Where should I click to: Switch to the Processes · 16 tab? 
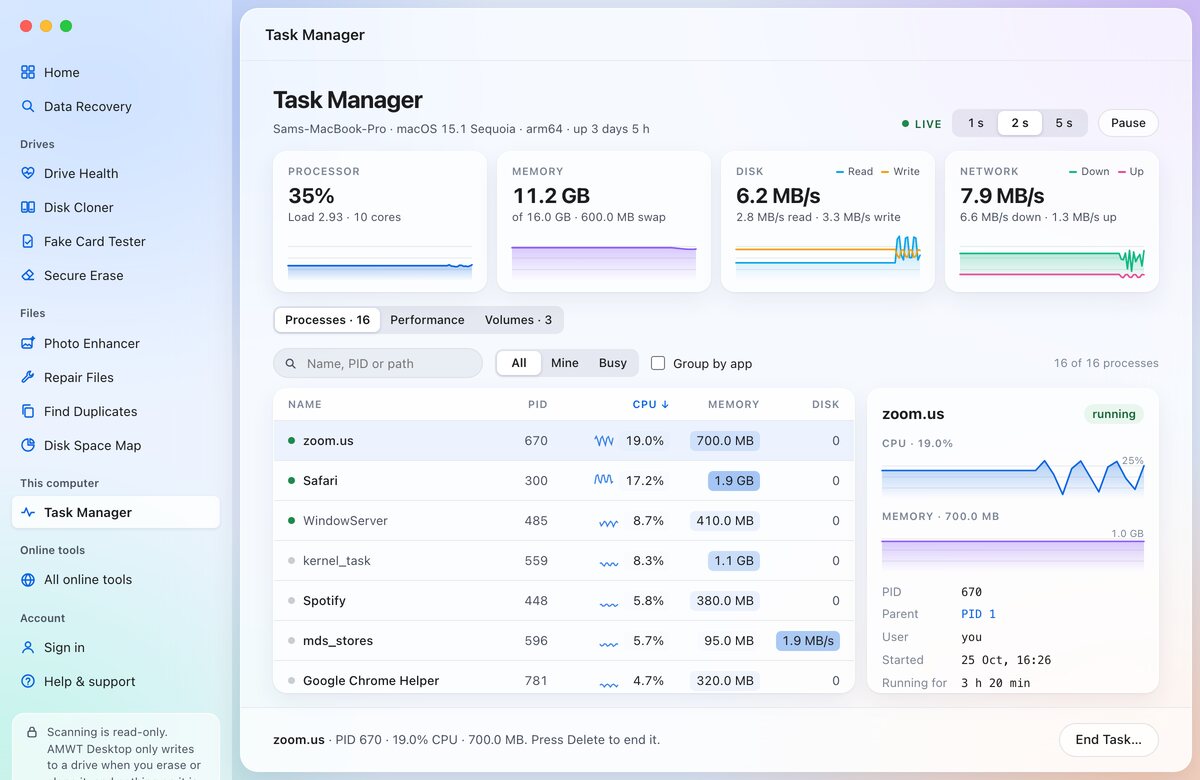click(x=327, y=320)
